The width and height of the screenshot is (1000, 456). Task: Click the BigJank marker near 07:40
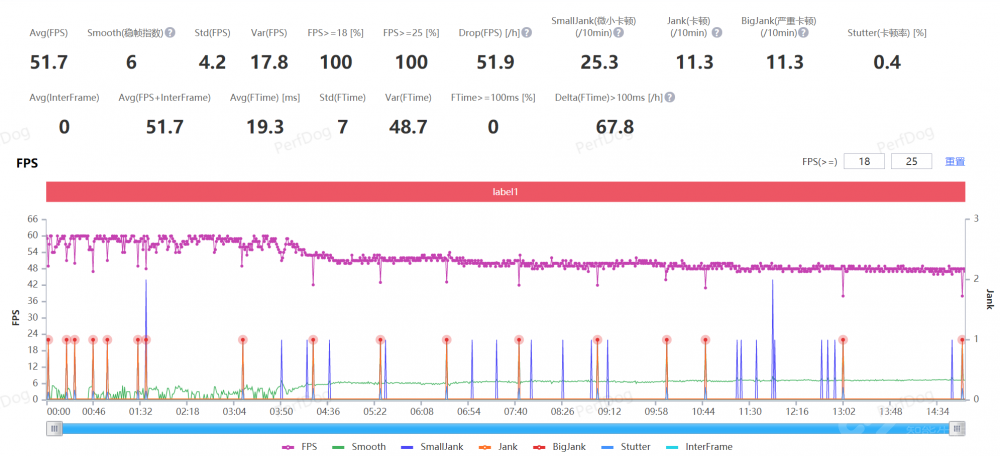[519, 339]
